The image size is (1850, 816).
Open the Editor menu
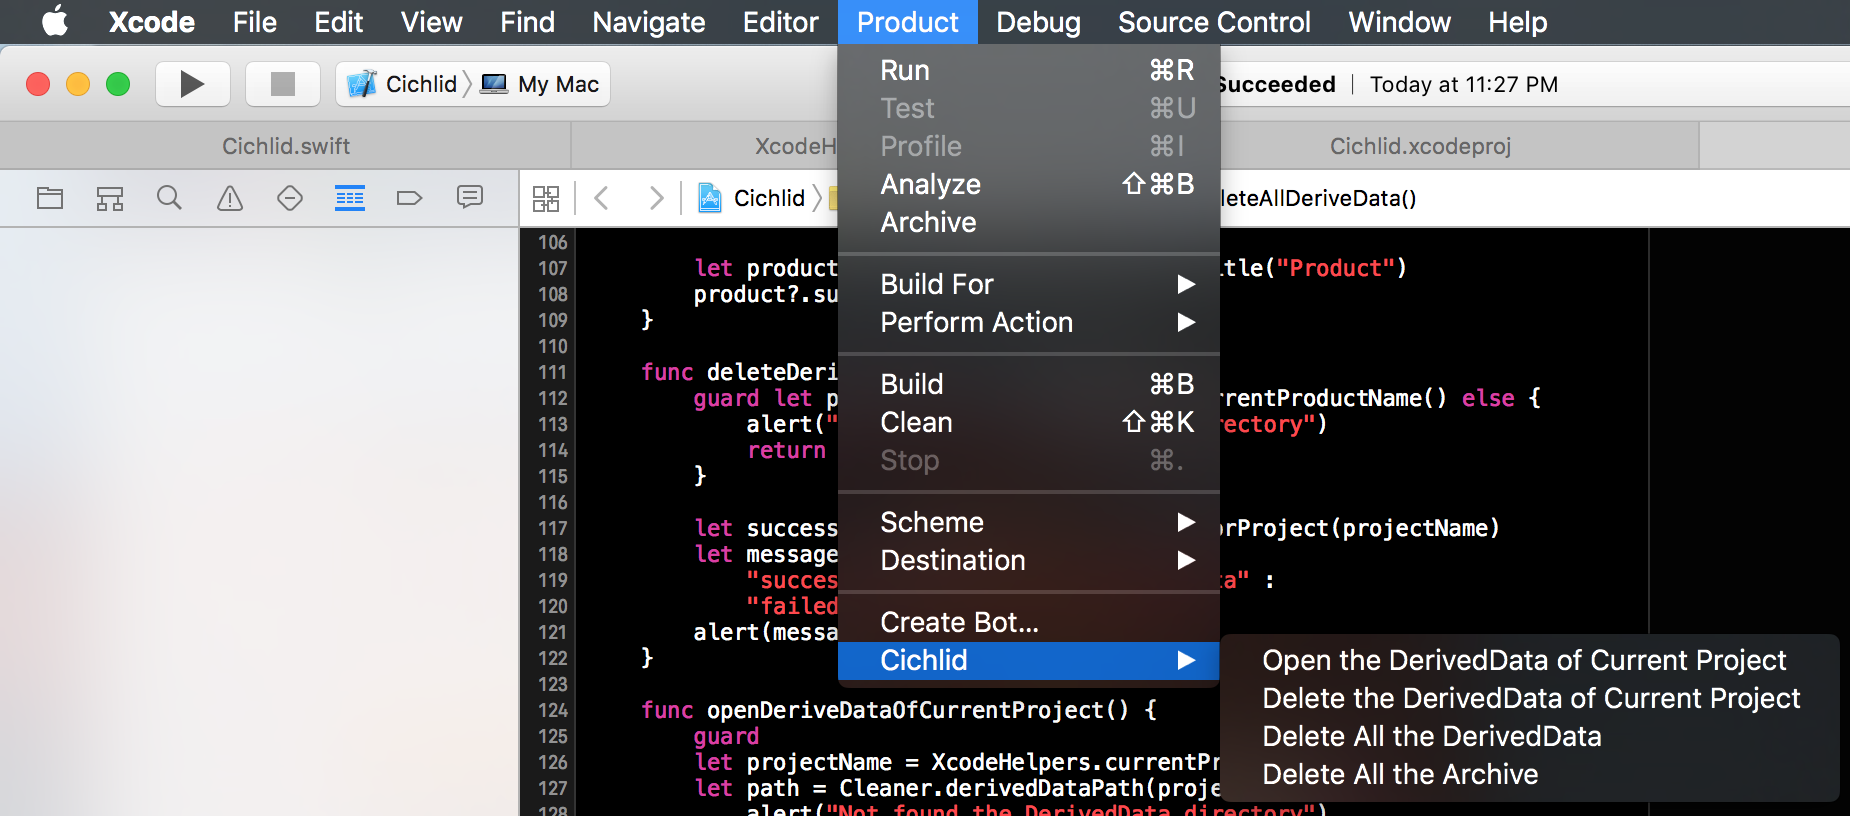click(x=781, y=22)
